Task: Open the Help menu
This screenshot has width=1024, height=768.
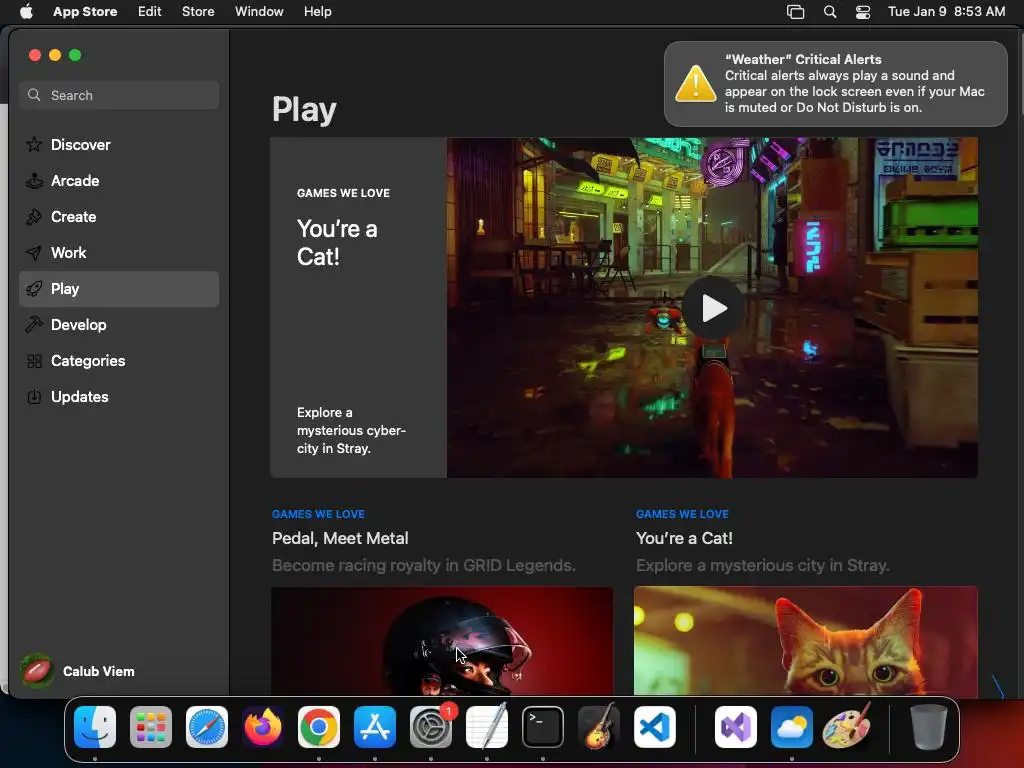Action: coord(317,11)
